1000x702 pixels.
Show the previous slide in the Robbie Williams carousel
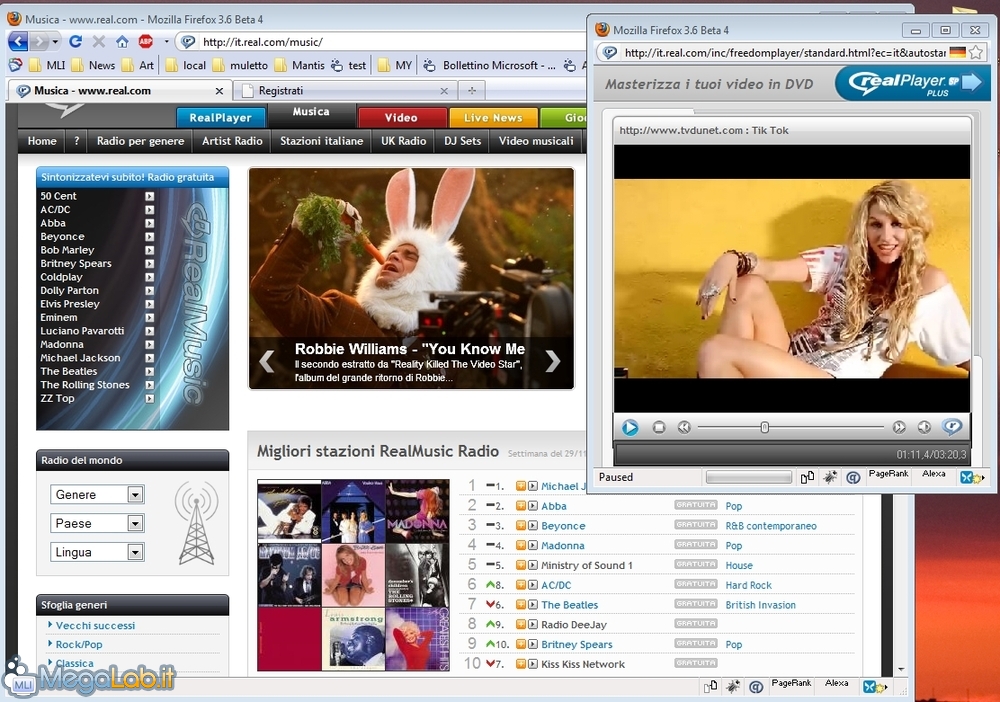[267, 361]
